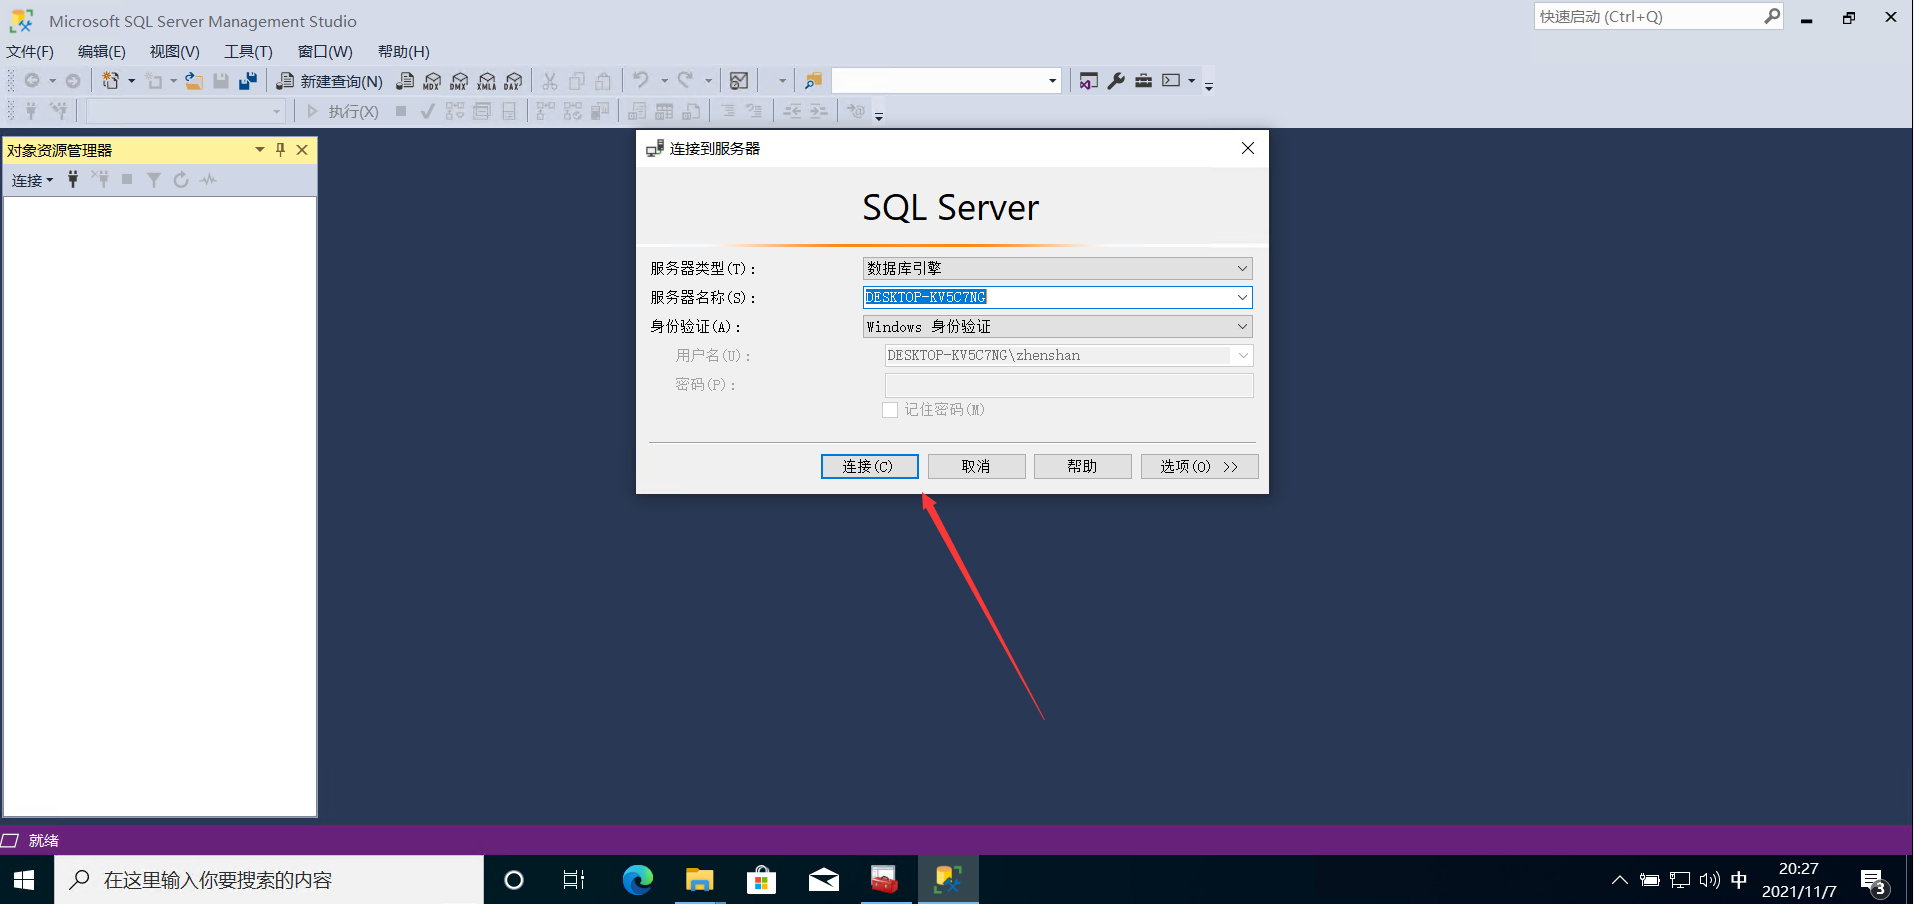Click the command window toolbar icon
The image size is (1914, 904).
(x=1171, y=81)
